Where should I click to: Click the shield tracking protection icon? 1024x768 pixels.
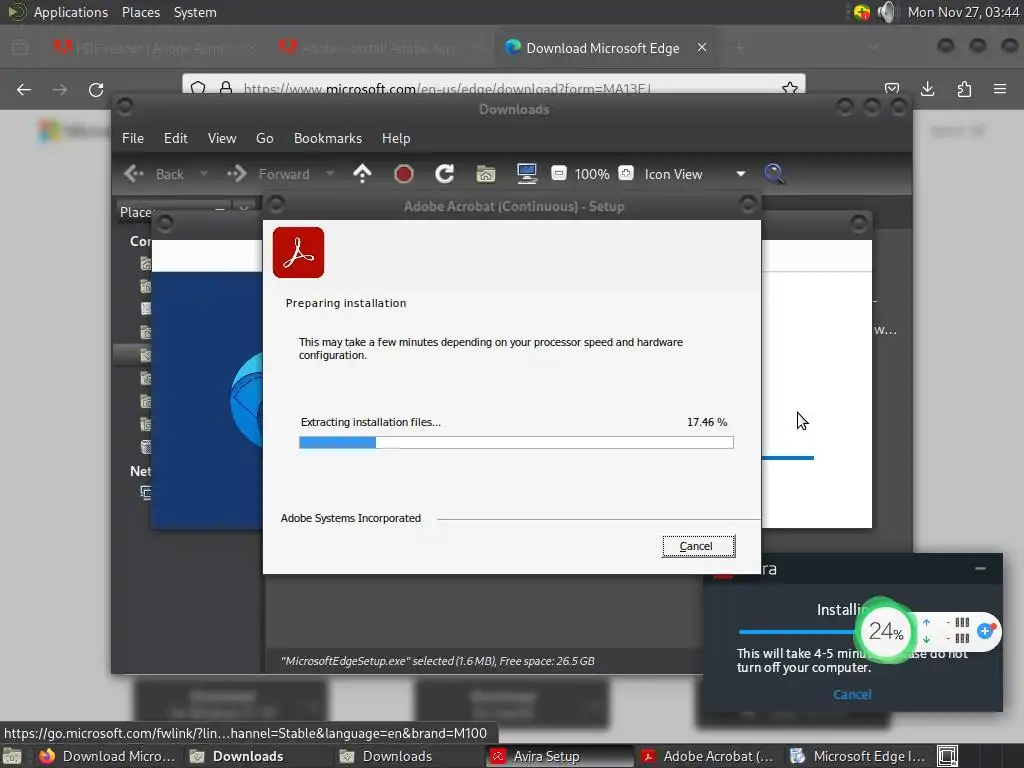199,88
